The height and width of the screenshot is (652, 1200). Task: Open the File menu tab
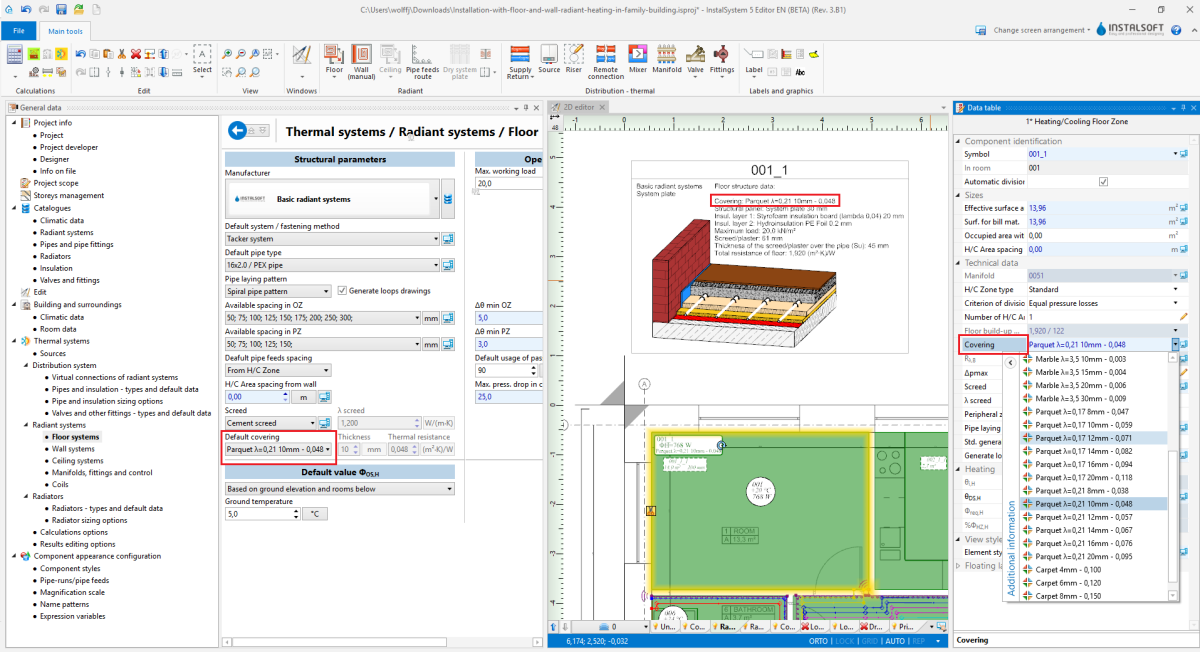pyautogui.click(x=19, y=32)
